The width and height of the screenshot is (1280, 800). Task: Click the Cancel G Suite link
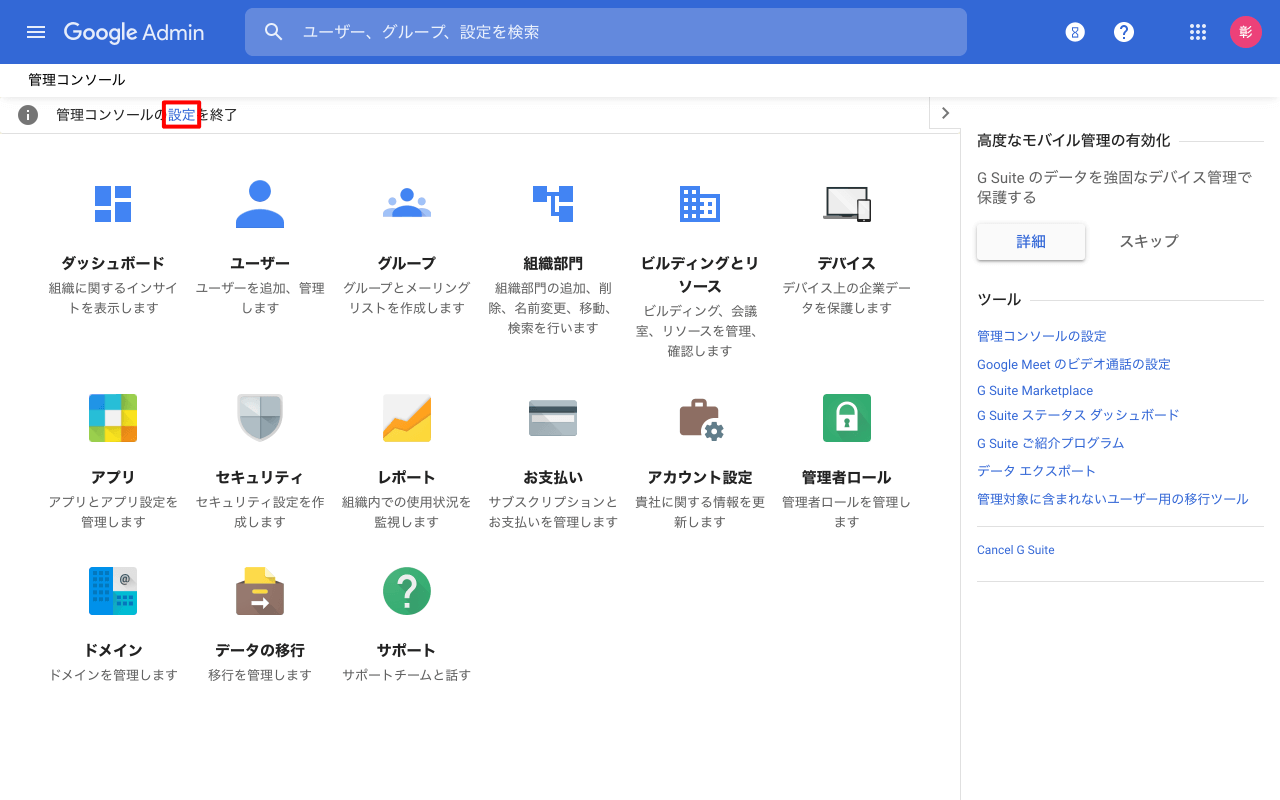tap(1016, 550)
